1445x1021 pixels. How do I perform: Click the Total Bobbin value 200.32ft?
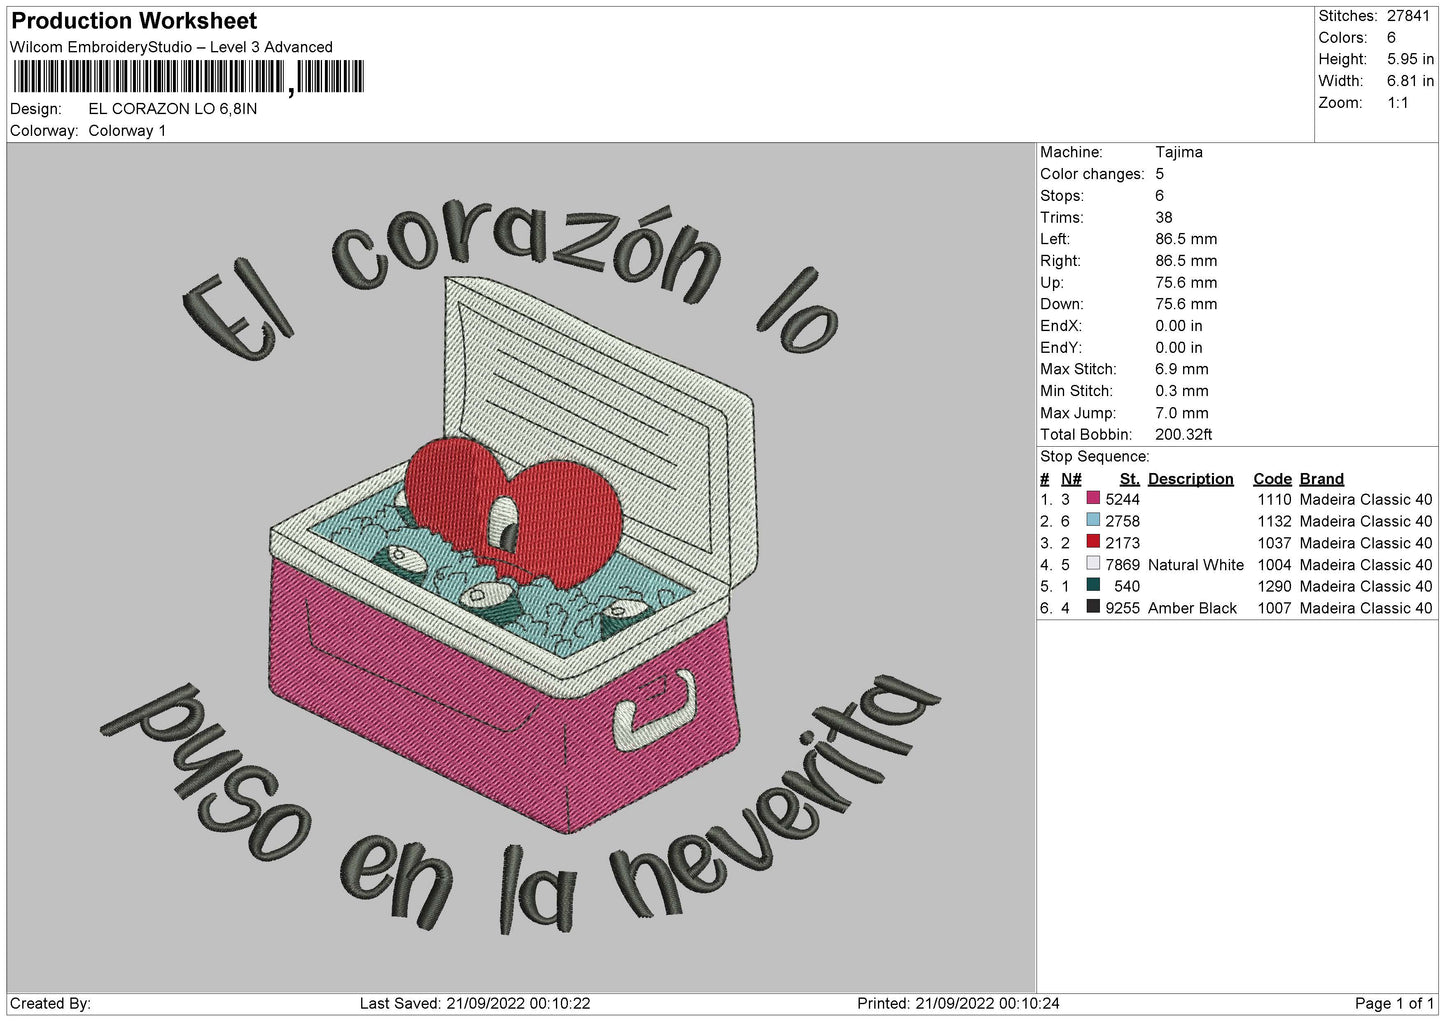point(1184,435)
